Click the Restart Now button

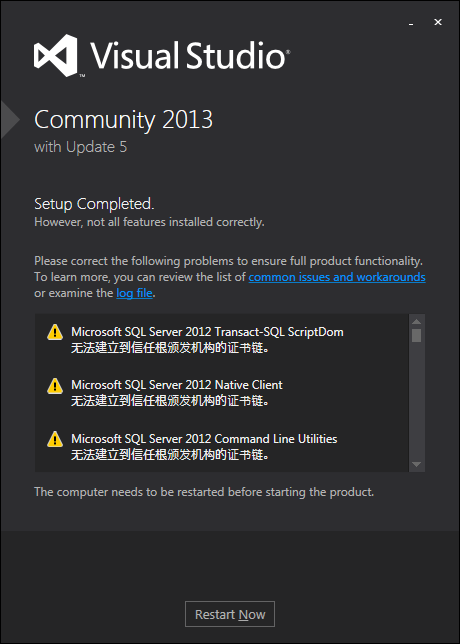(230, 614)
